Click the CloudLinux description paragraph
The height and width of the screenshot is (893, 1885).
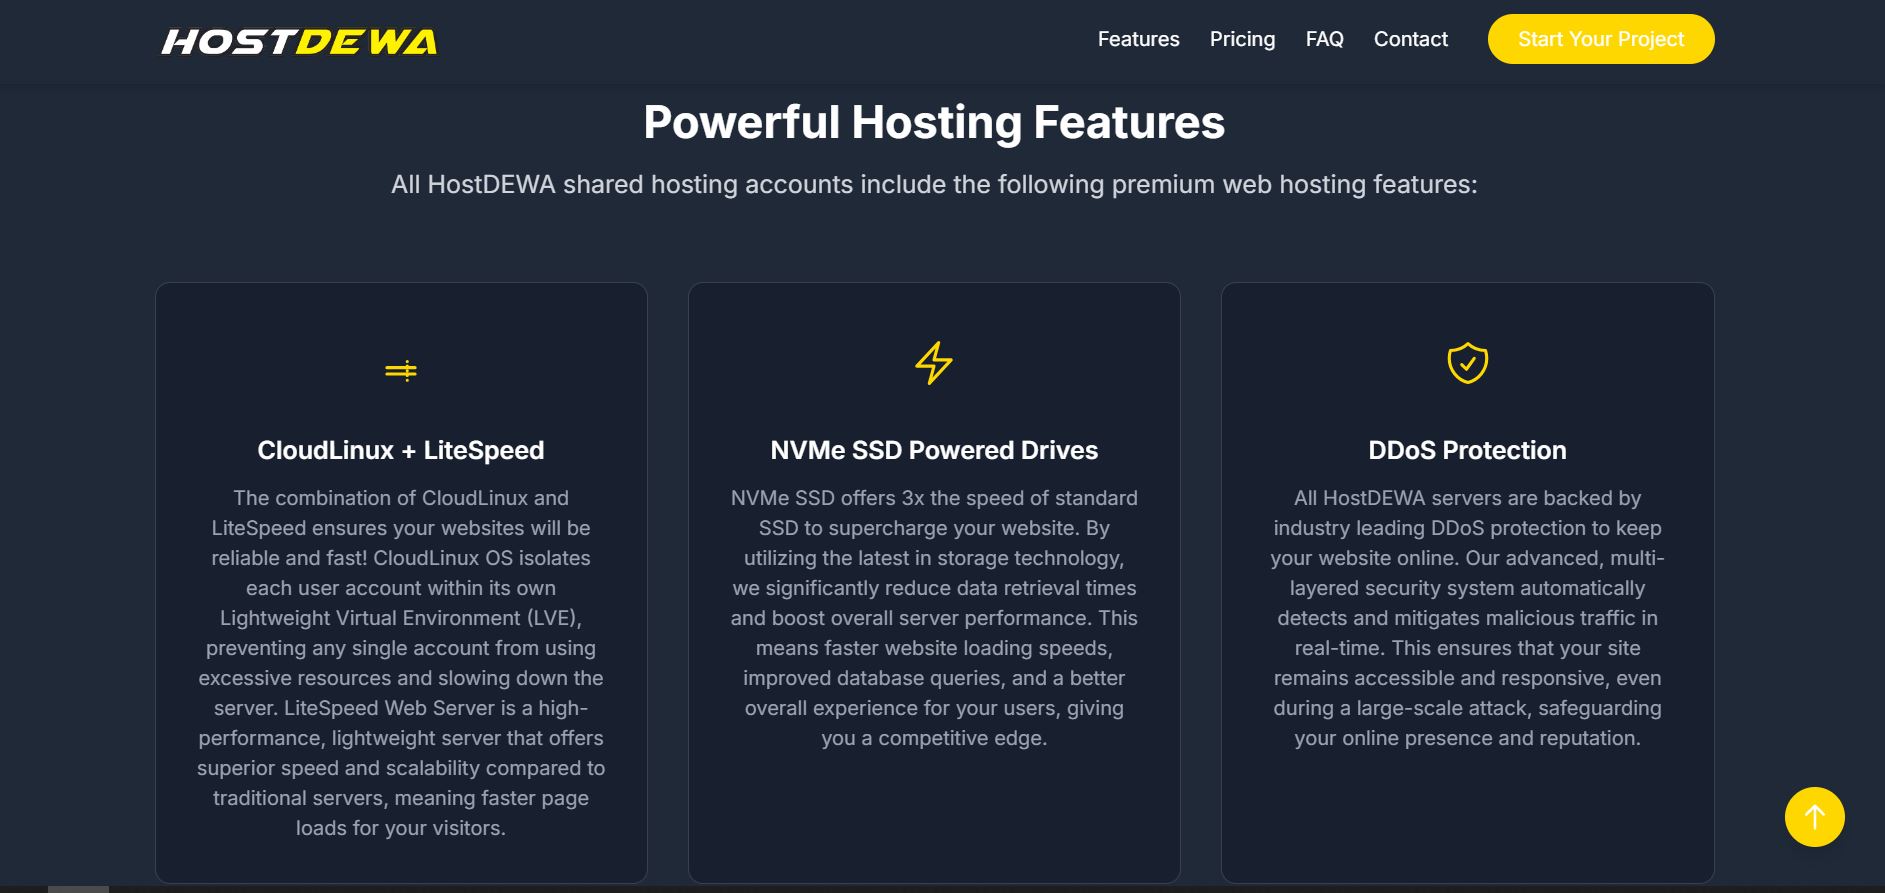401,663
